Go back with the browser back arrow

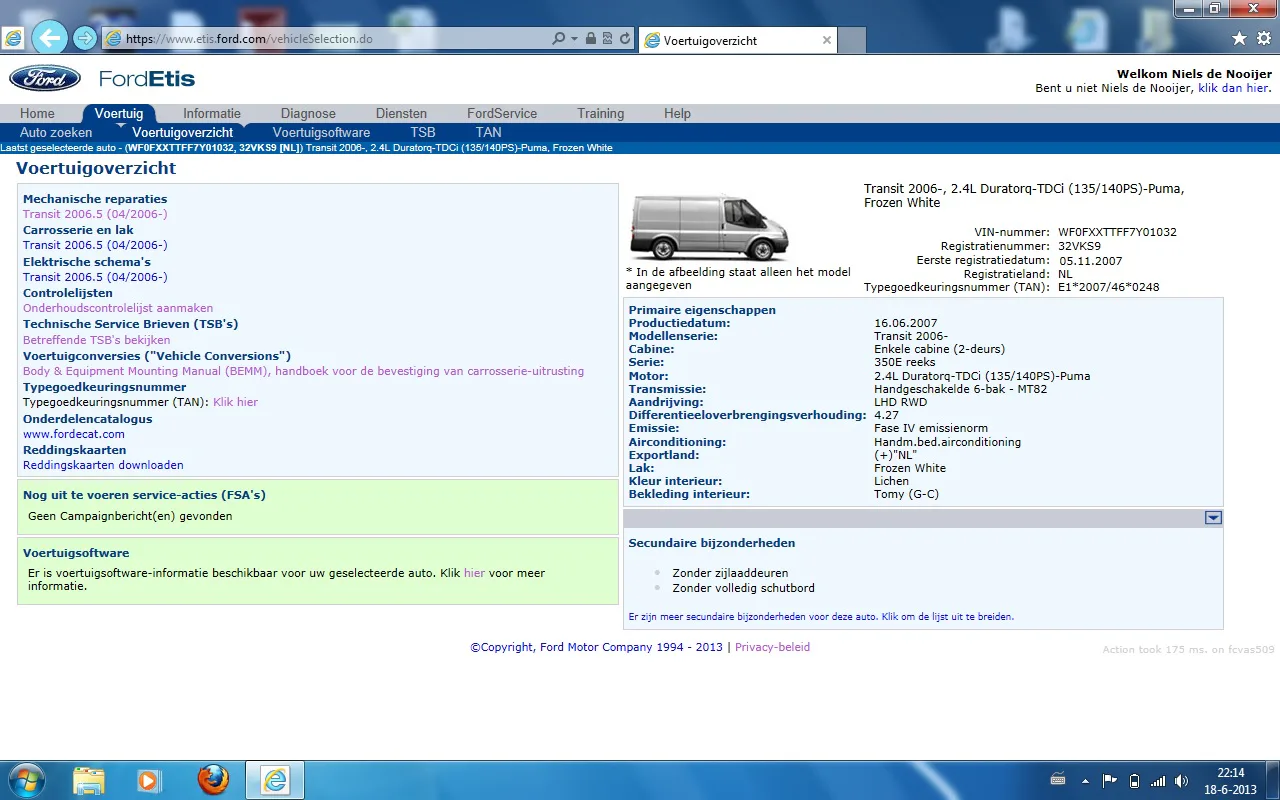coord(49,39)
